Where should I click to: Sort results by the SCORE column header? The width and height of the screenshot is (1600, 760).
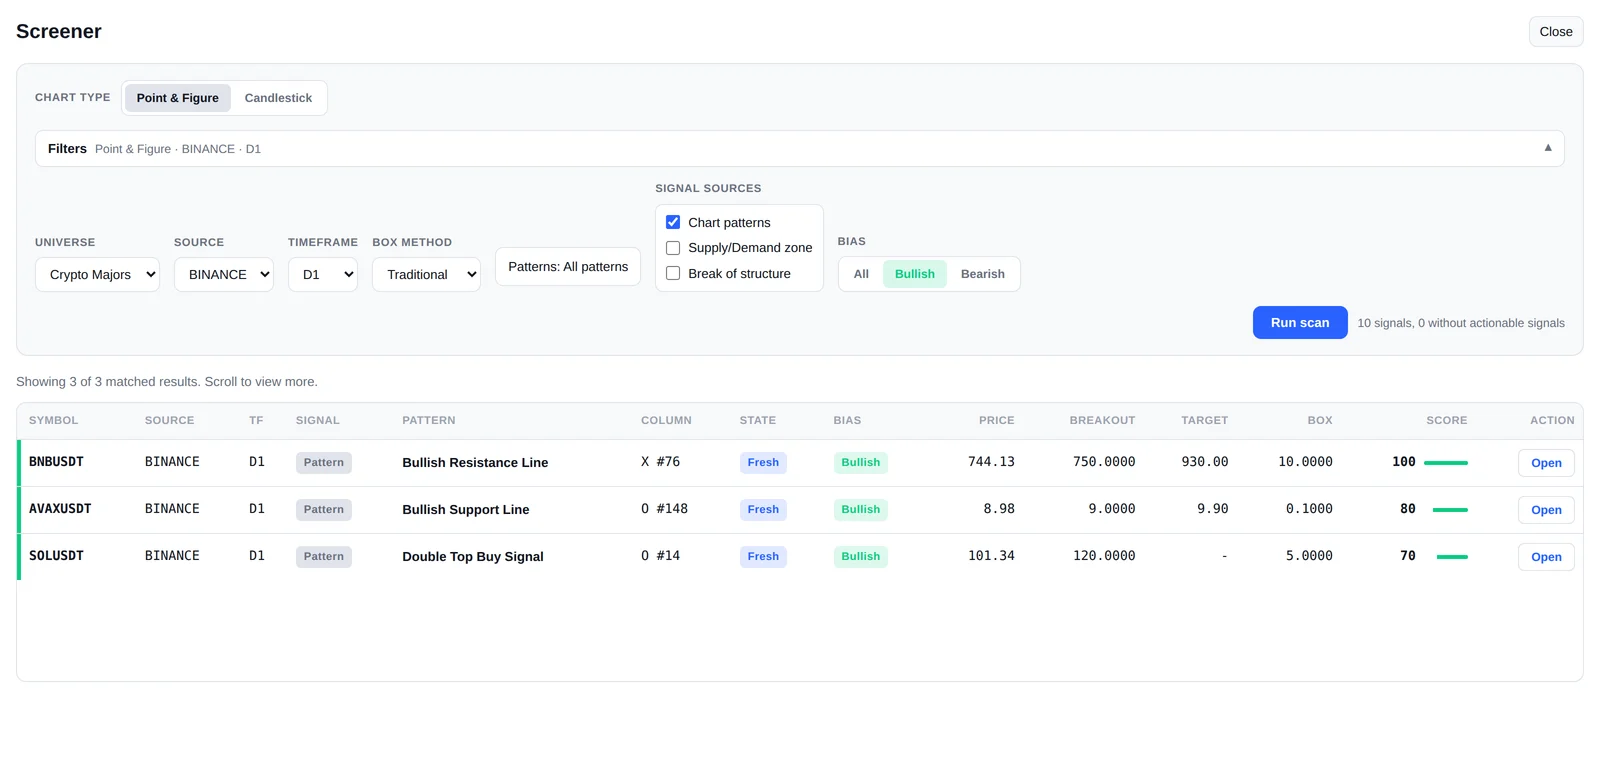(x=1447, y=421)
